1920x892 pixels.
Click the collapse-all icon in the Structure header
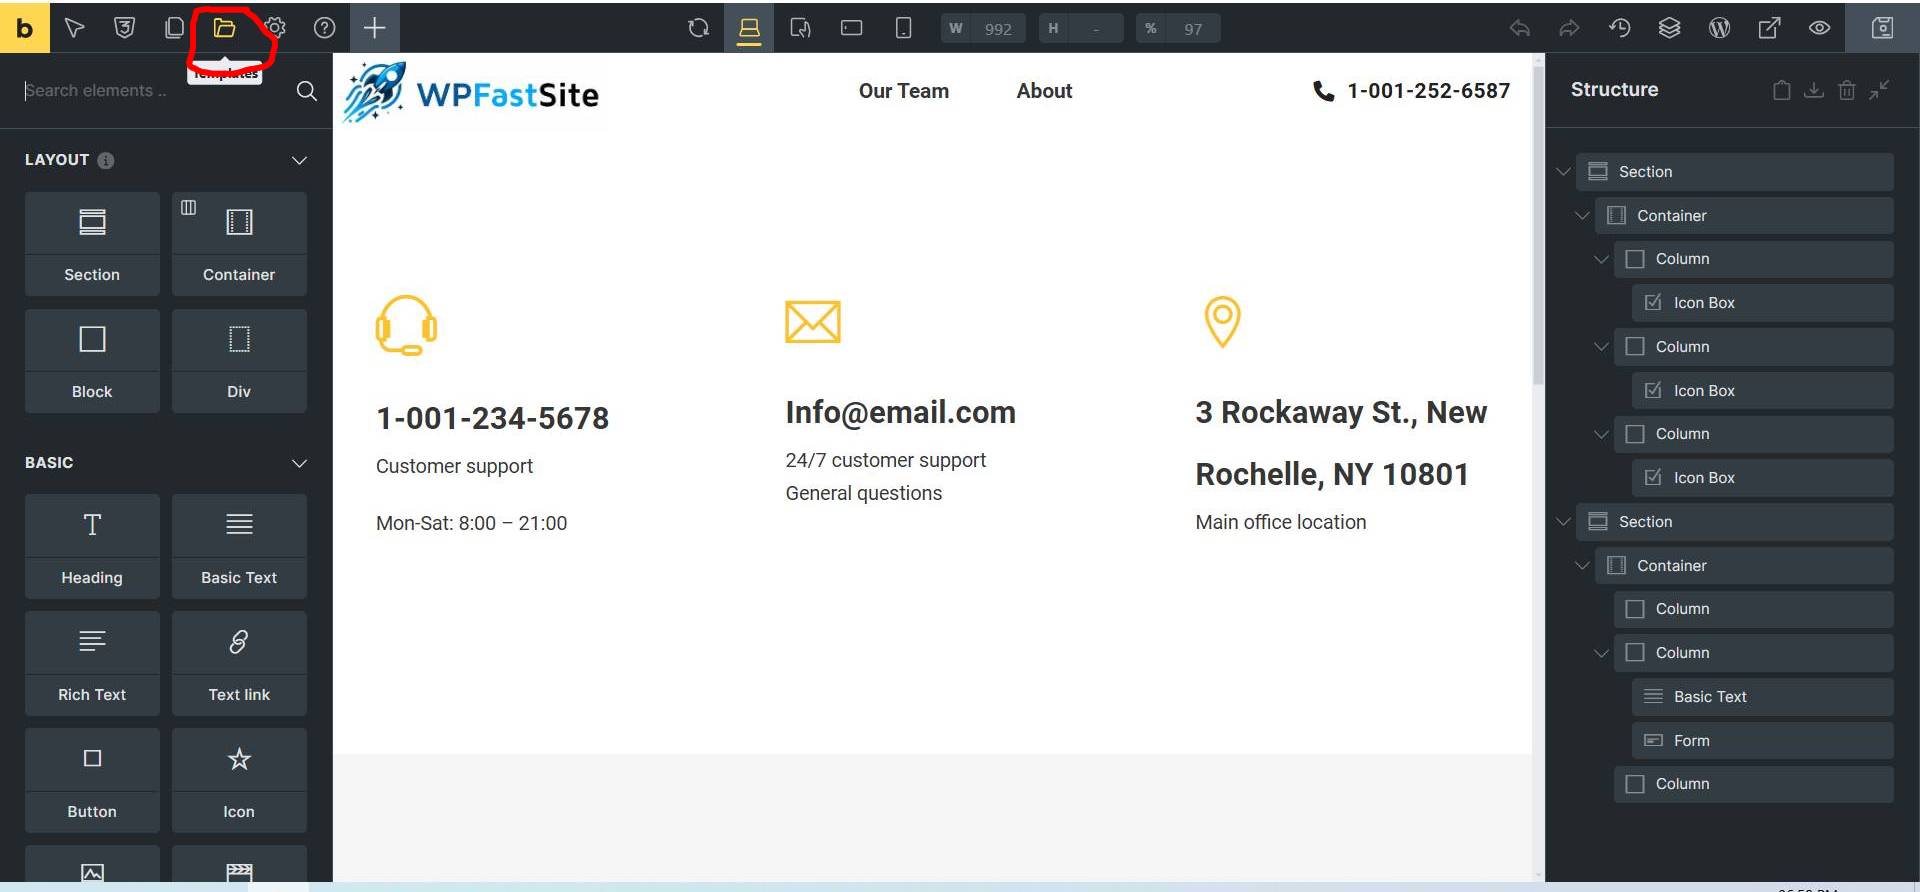click(1879, 90)
